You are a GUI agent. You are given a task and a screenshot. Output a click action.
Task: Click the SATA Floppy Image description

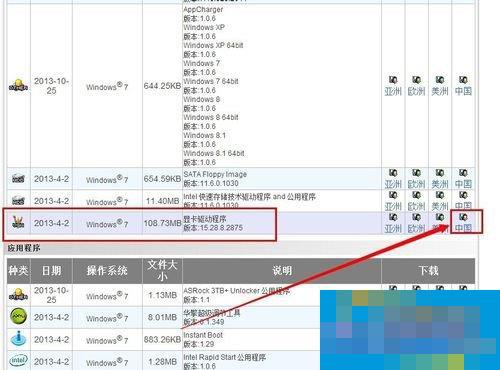(x=215, y=174)
